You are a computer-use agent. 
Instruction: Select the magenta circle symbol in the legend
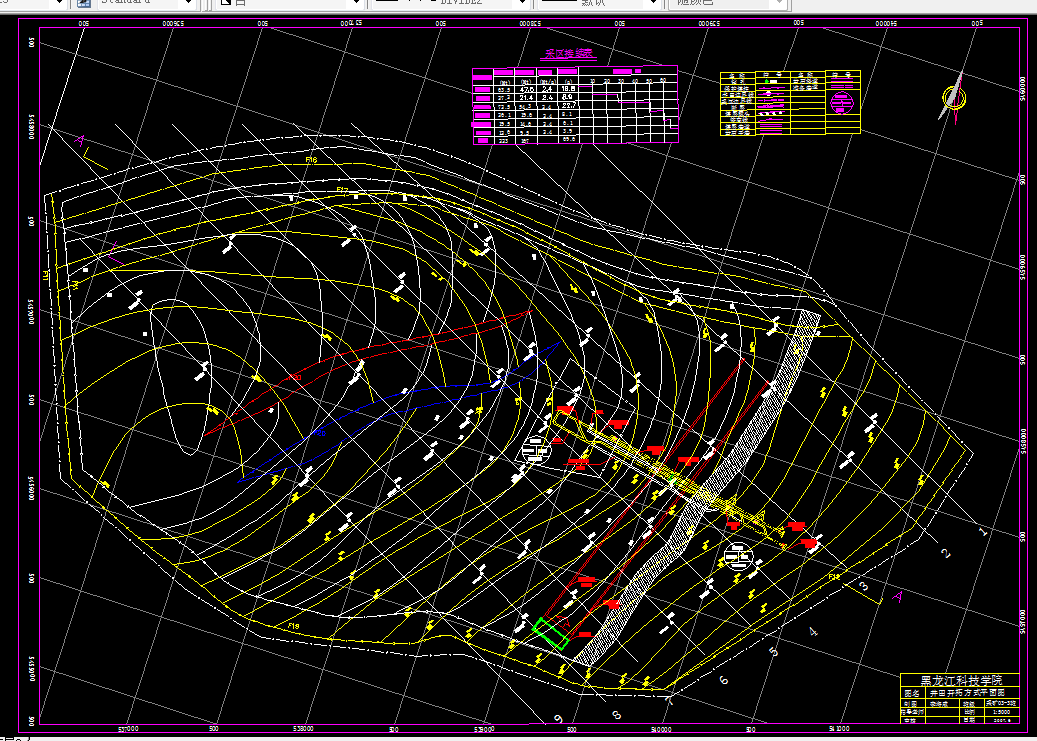point(842,103)
